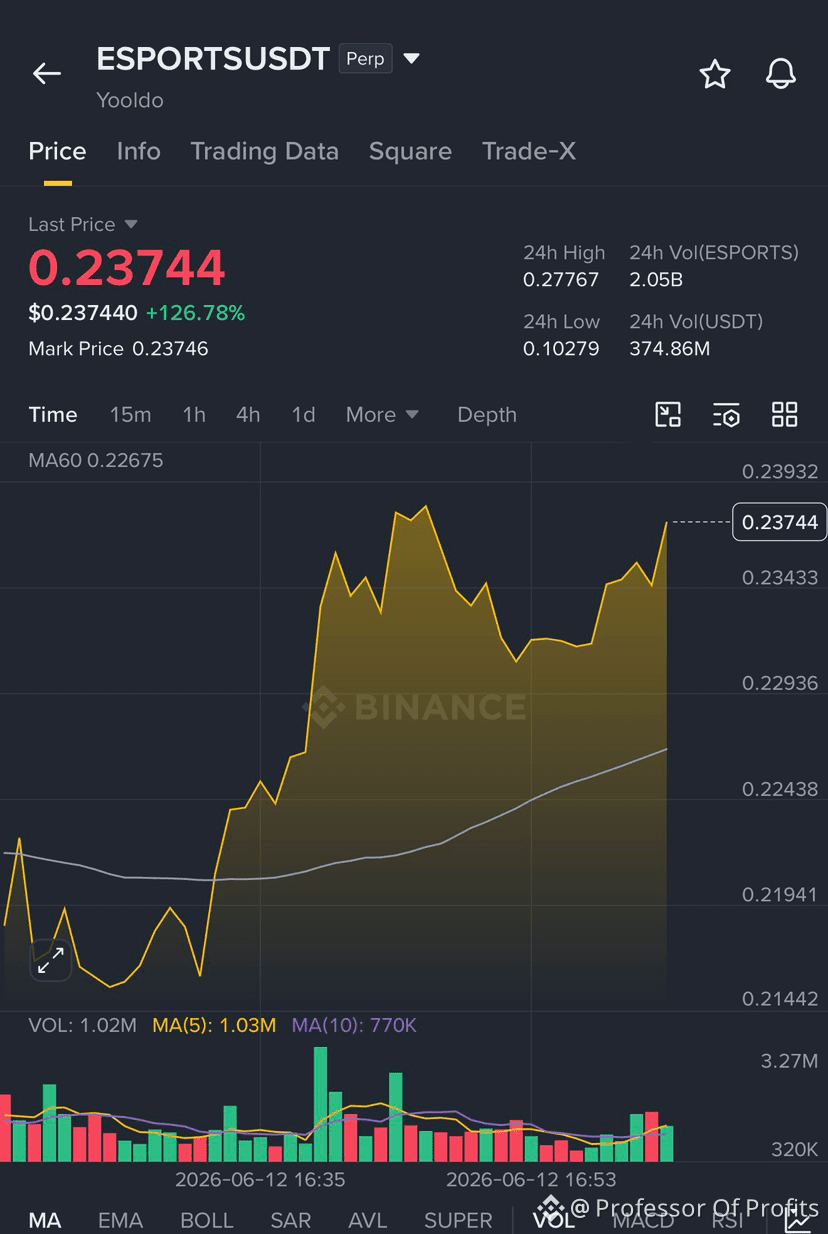Click the 24h Low value 0.10279
The image size is (828, 1234).
tap(561, 349)
